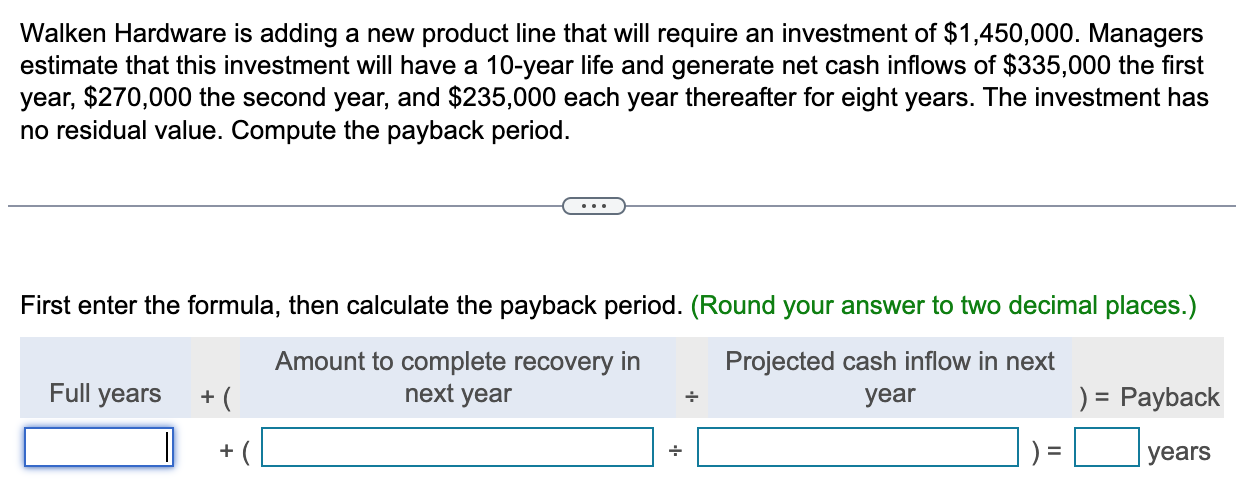Click the "First enter the formula" instruction
The height and width of the screenshot is (492, 1242).
pos(352,305)
